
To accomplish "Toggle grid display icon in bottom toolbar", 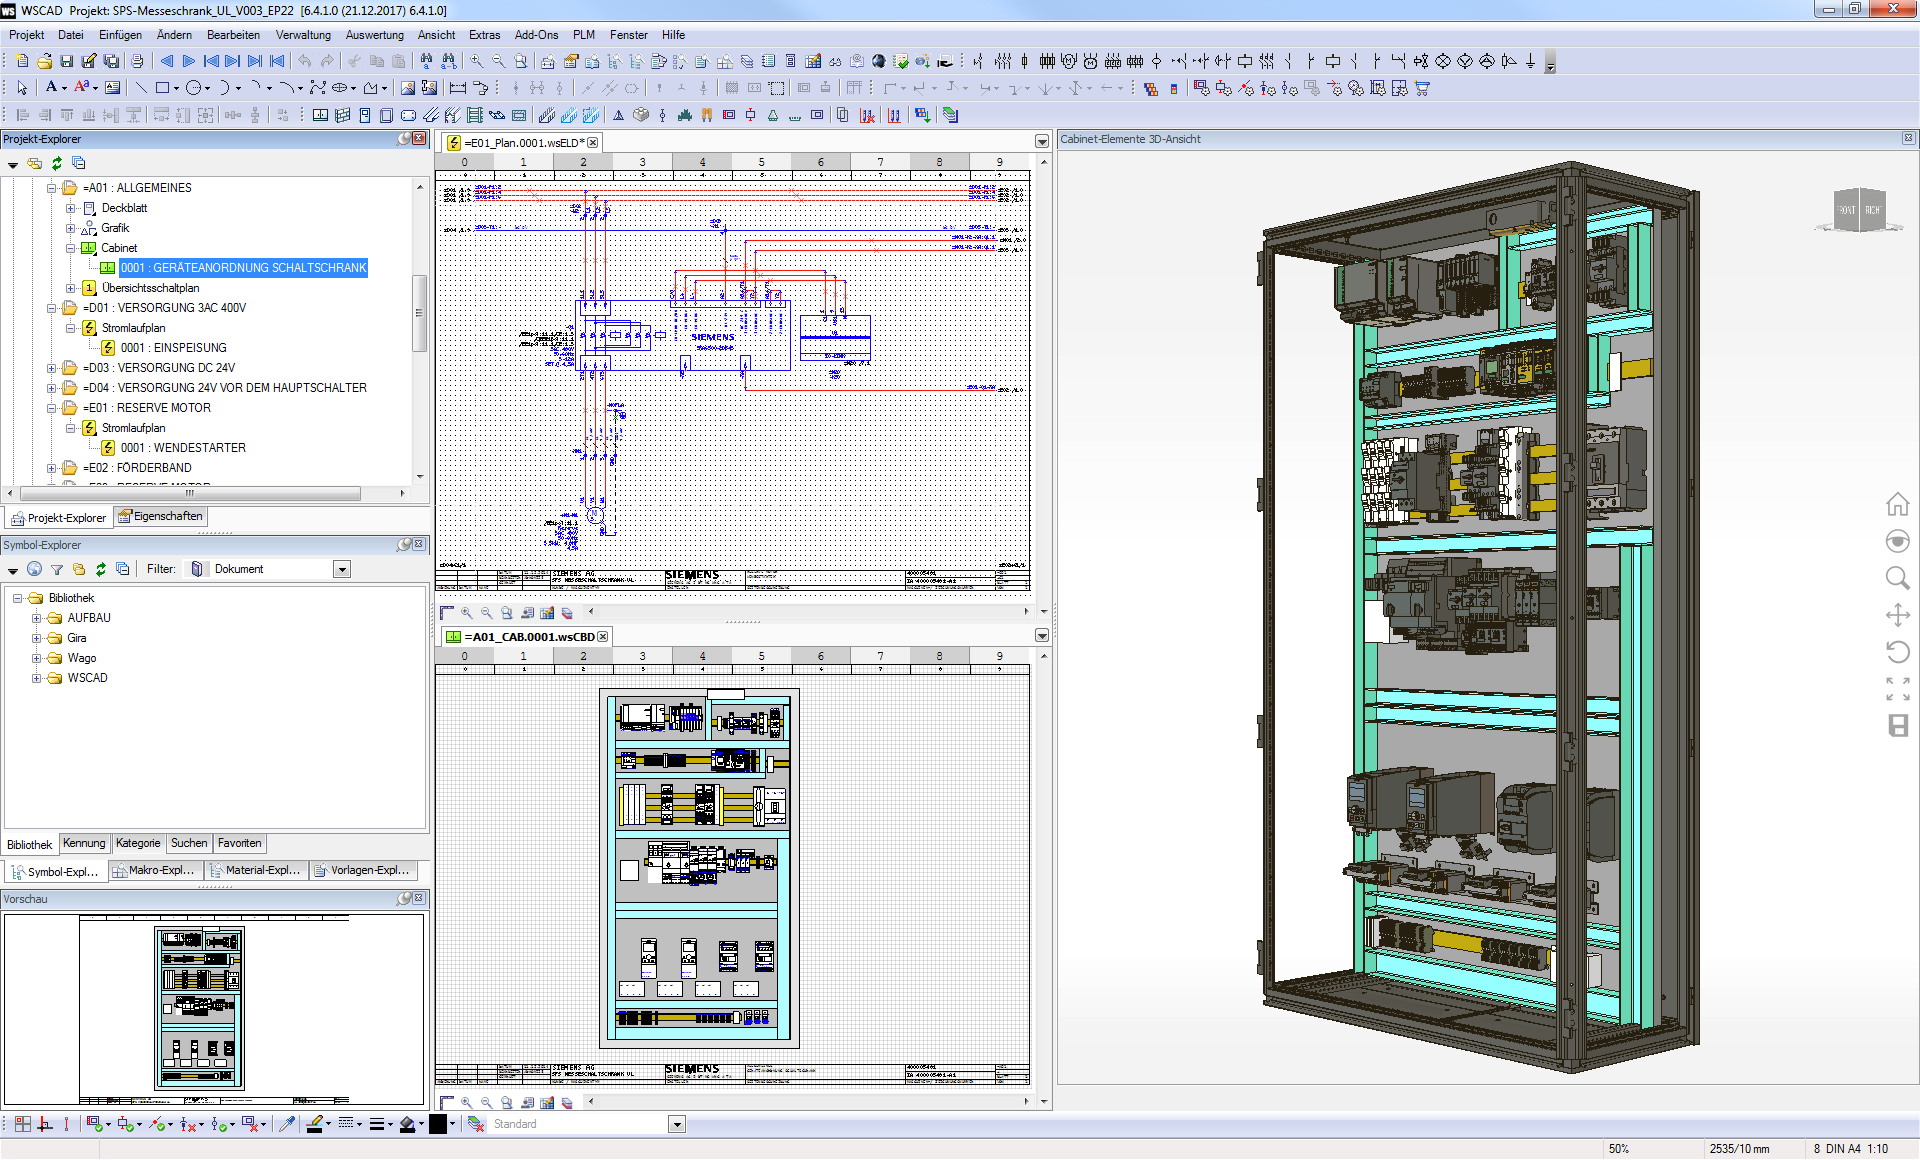I will coord(23,1124).
